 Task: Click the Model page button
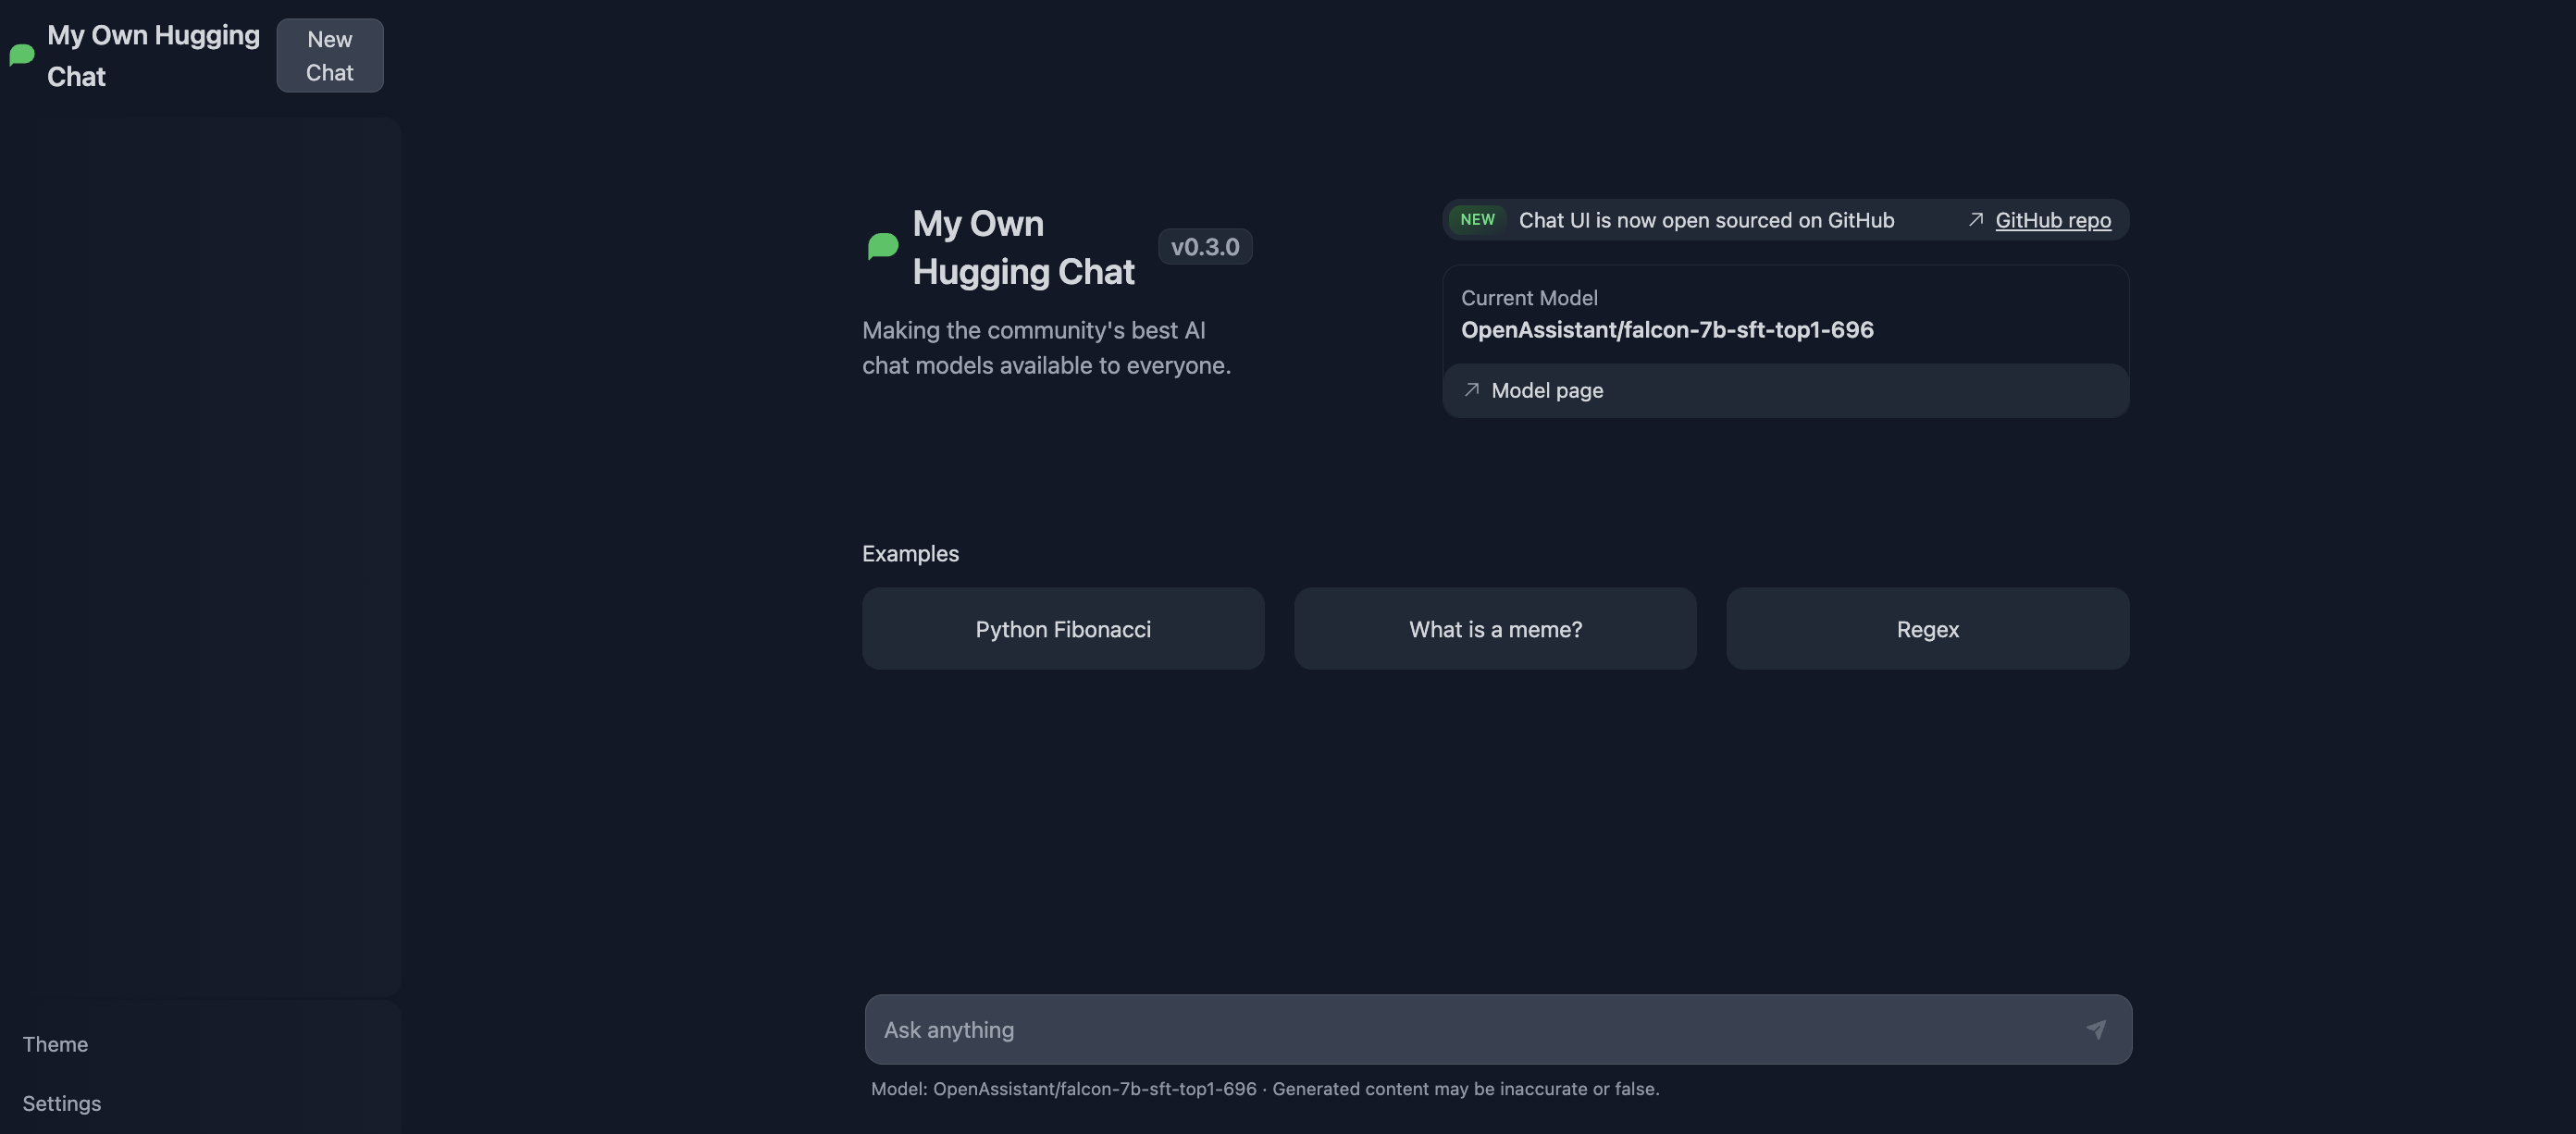tap(1786, 390)
